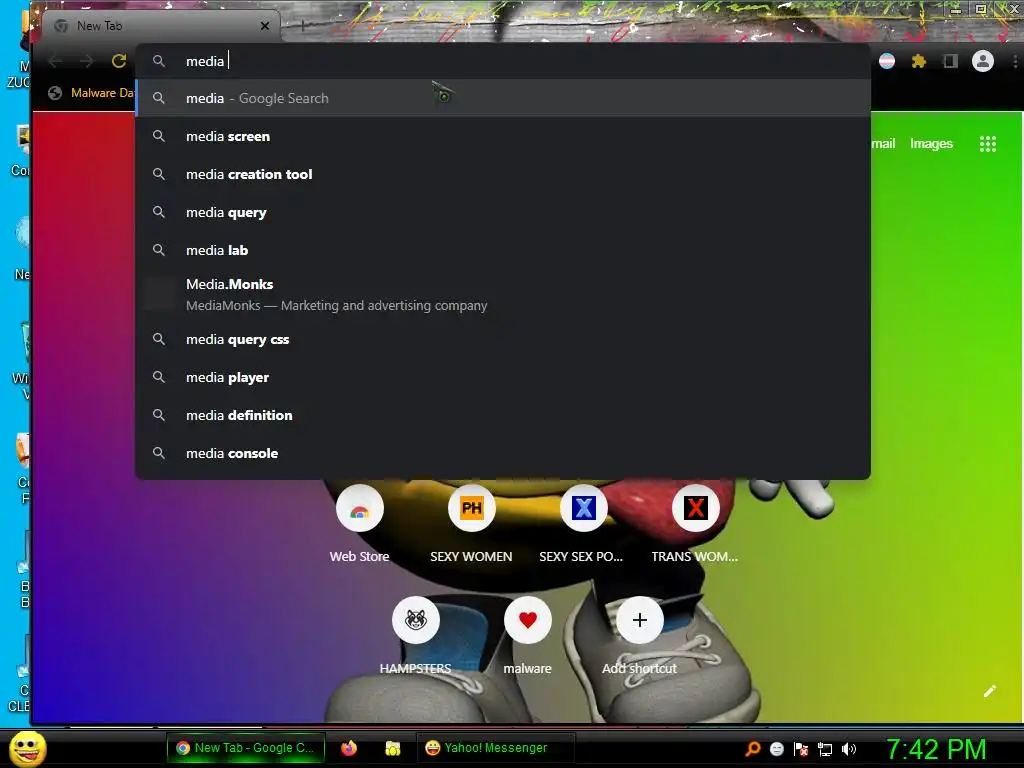1024x768 pixels.
Task: Click the network tray icon
Action: (825, 749)
